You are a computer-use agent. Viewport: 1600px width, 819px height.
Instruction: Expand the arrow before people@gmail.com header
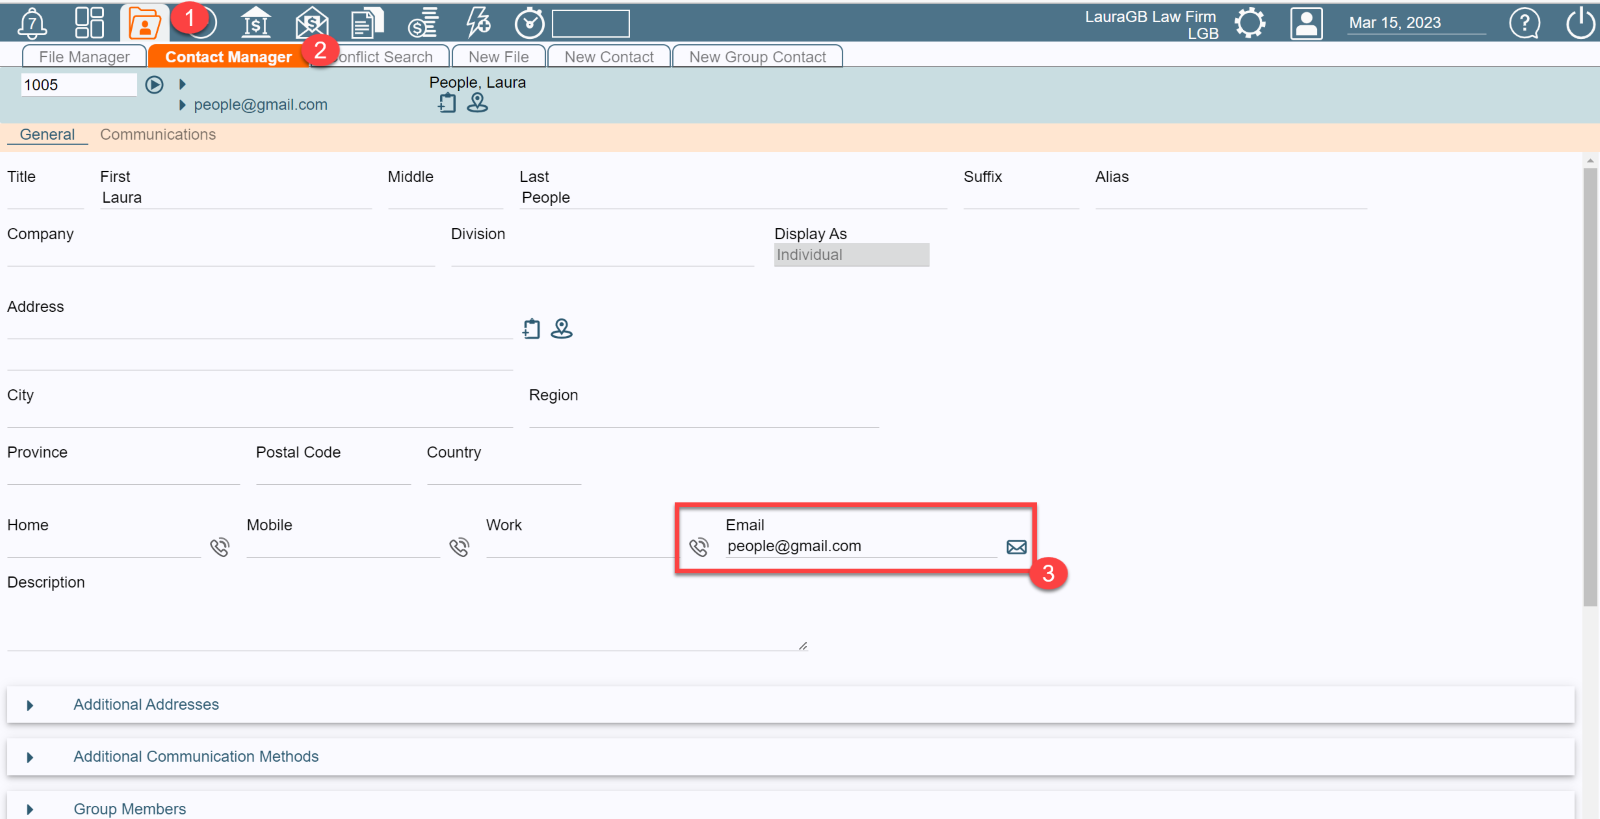point(182,105)
